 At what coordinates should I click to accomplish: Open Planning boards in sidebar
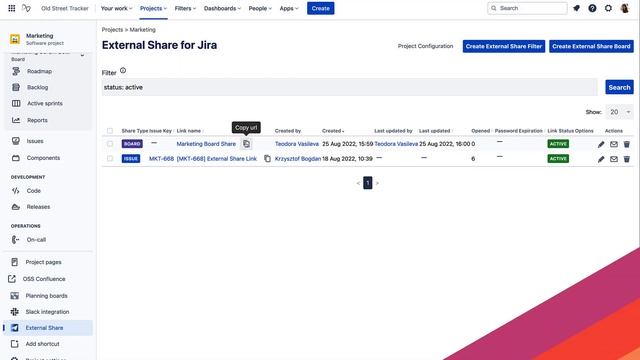click(47, 296)
